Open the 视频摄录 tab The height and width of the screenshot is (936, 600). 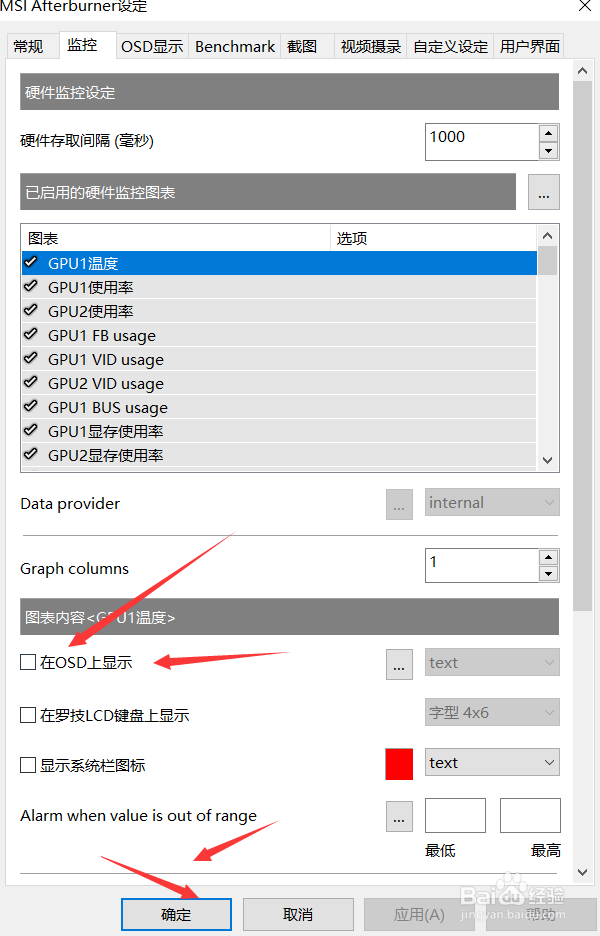[370, 47]
